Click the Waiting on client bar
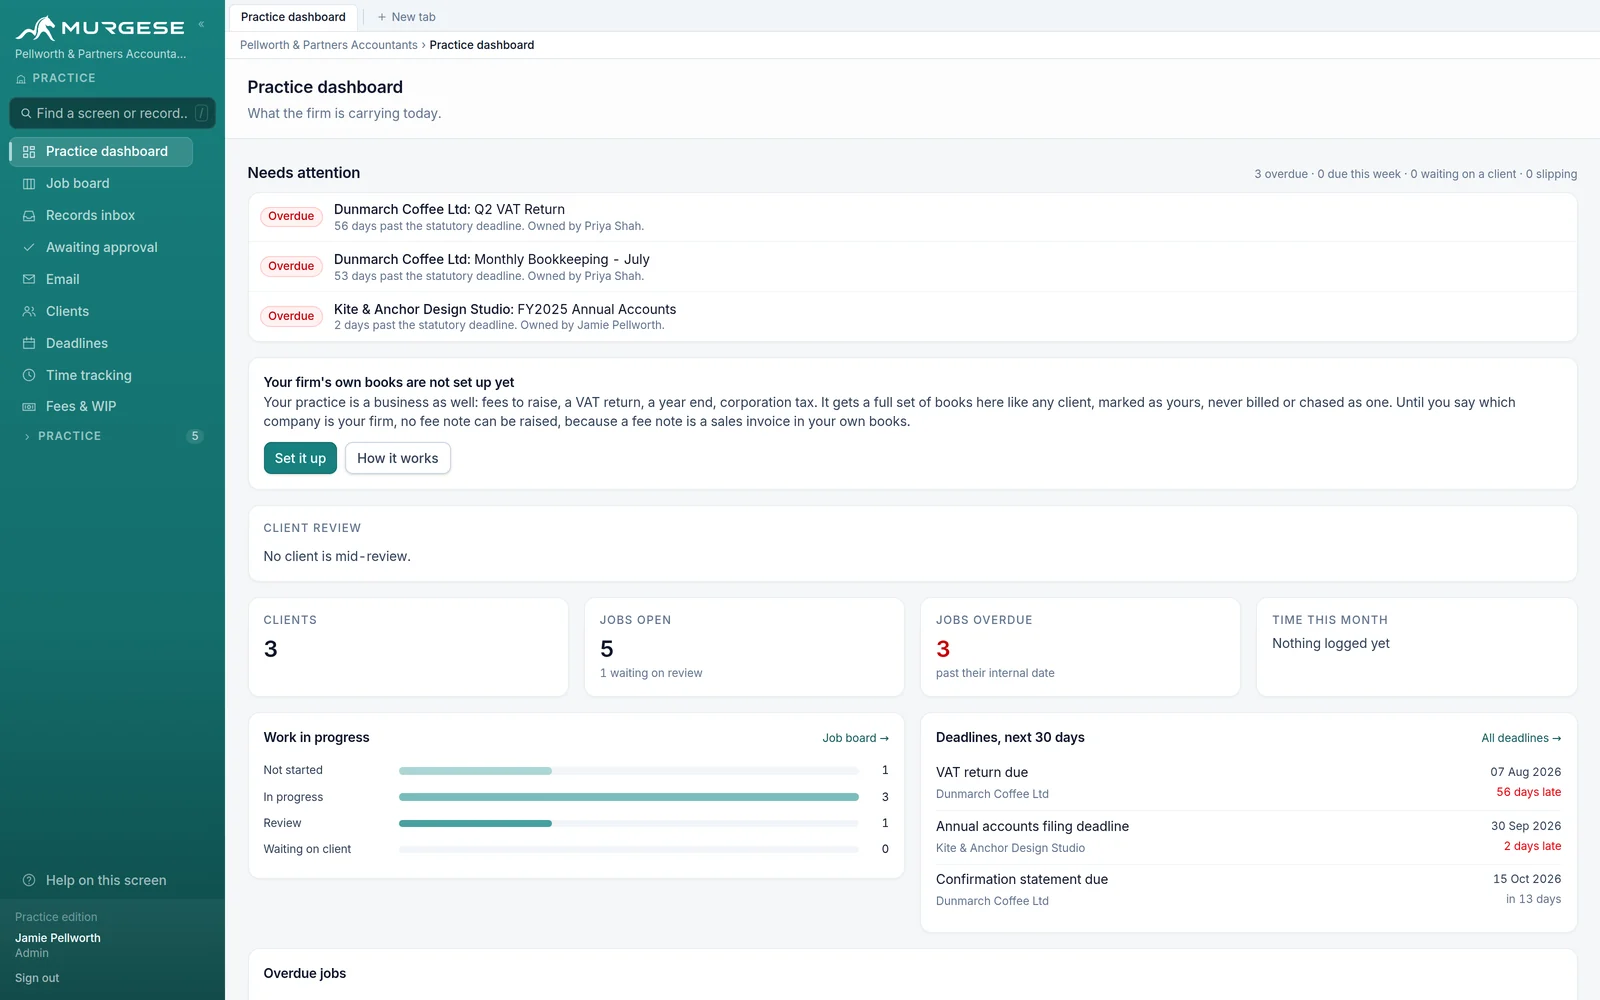This screenshot has height=1000, width=1600. point(628,849)
